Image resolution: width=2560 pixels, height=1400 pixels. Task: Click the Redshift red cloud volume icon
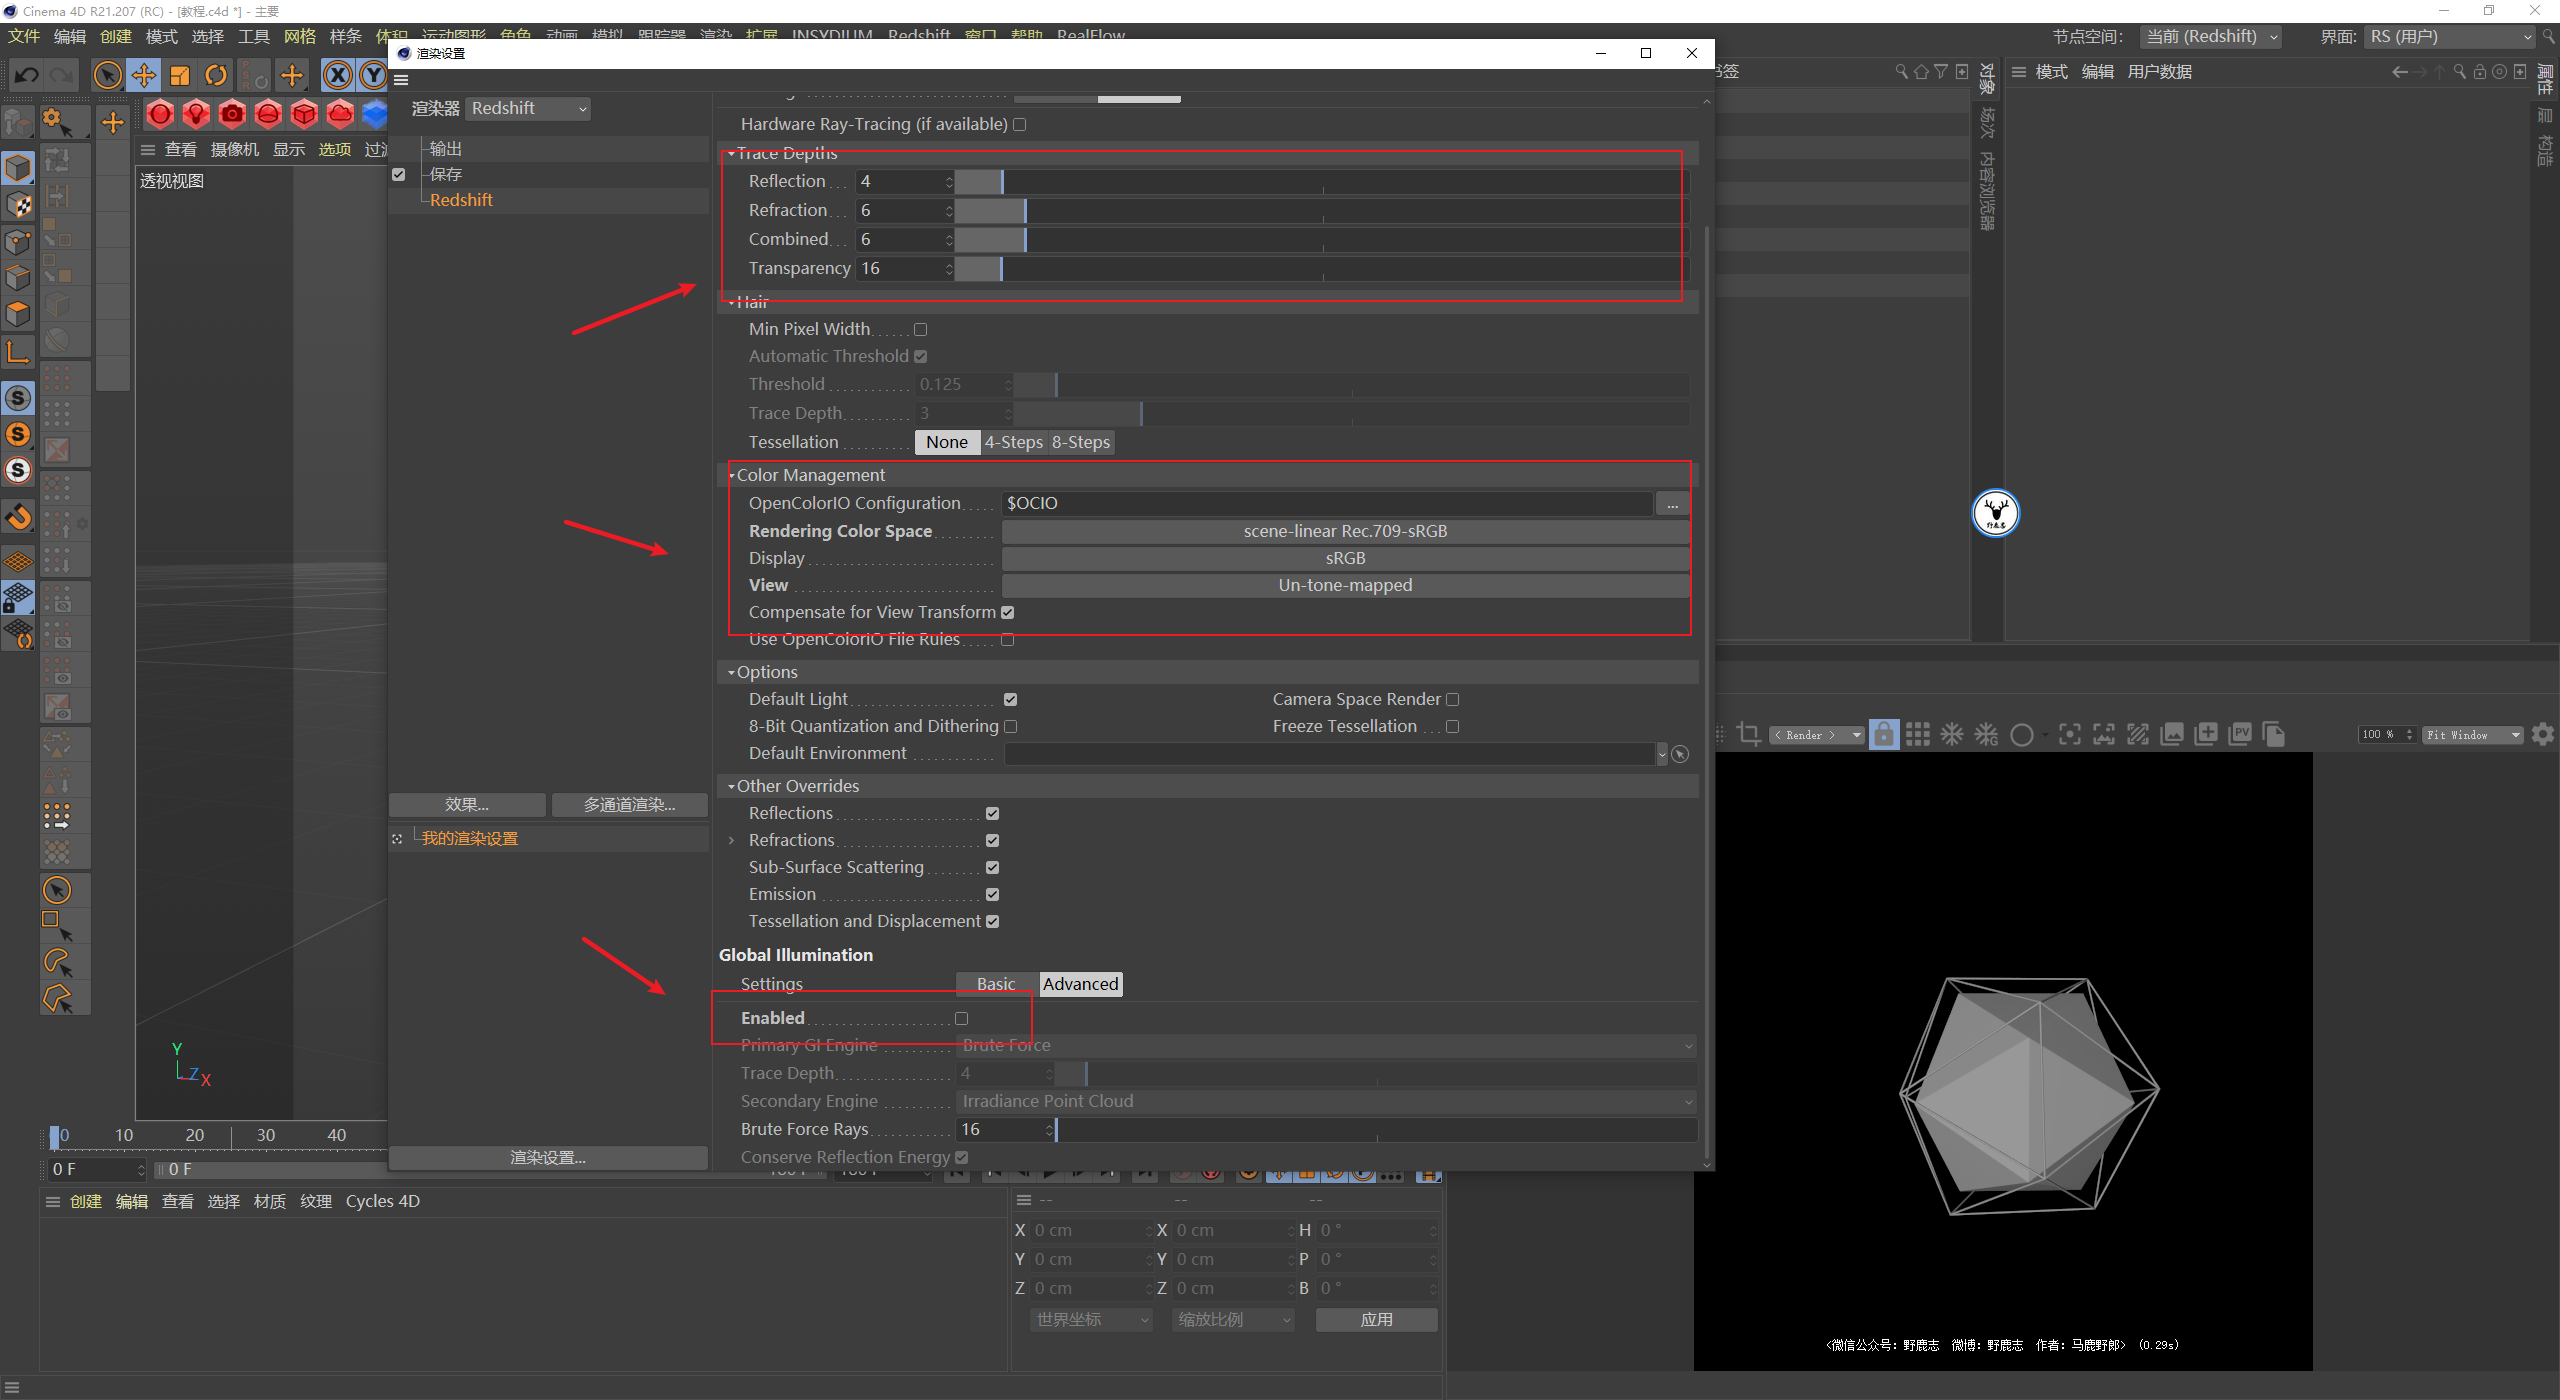coord(340,114)
